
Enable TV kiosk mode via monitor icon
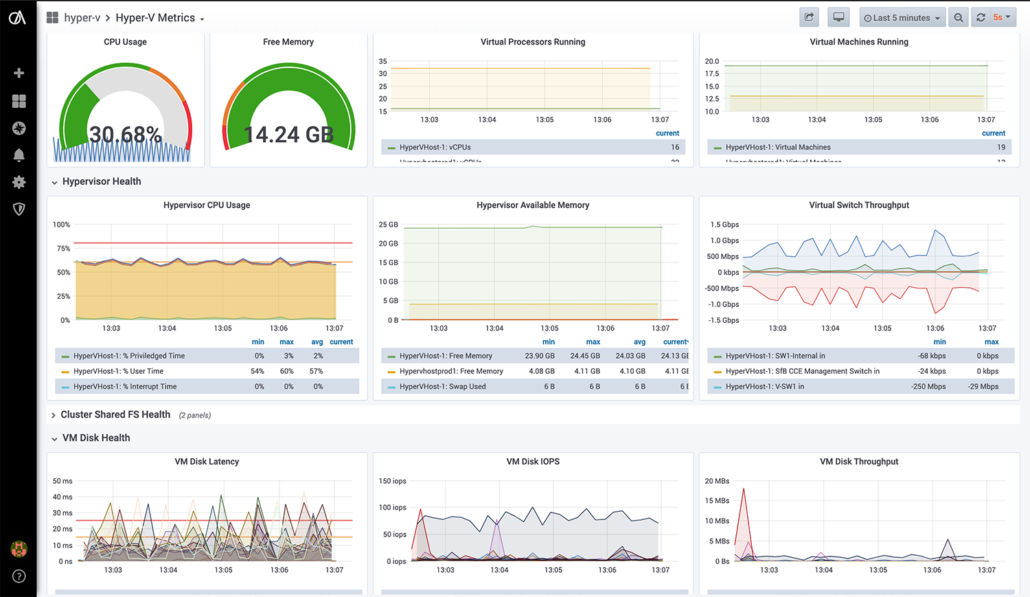tap(838, 17)
